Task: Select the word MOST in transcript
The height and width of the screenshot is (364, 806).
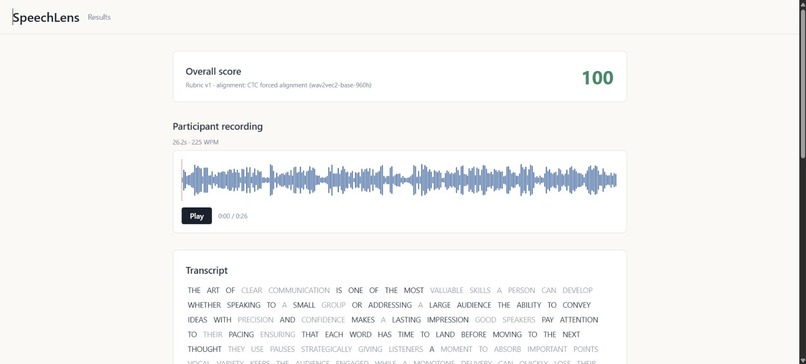Action: pyautogui.click(x=414, y=290)
